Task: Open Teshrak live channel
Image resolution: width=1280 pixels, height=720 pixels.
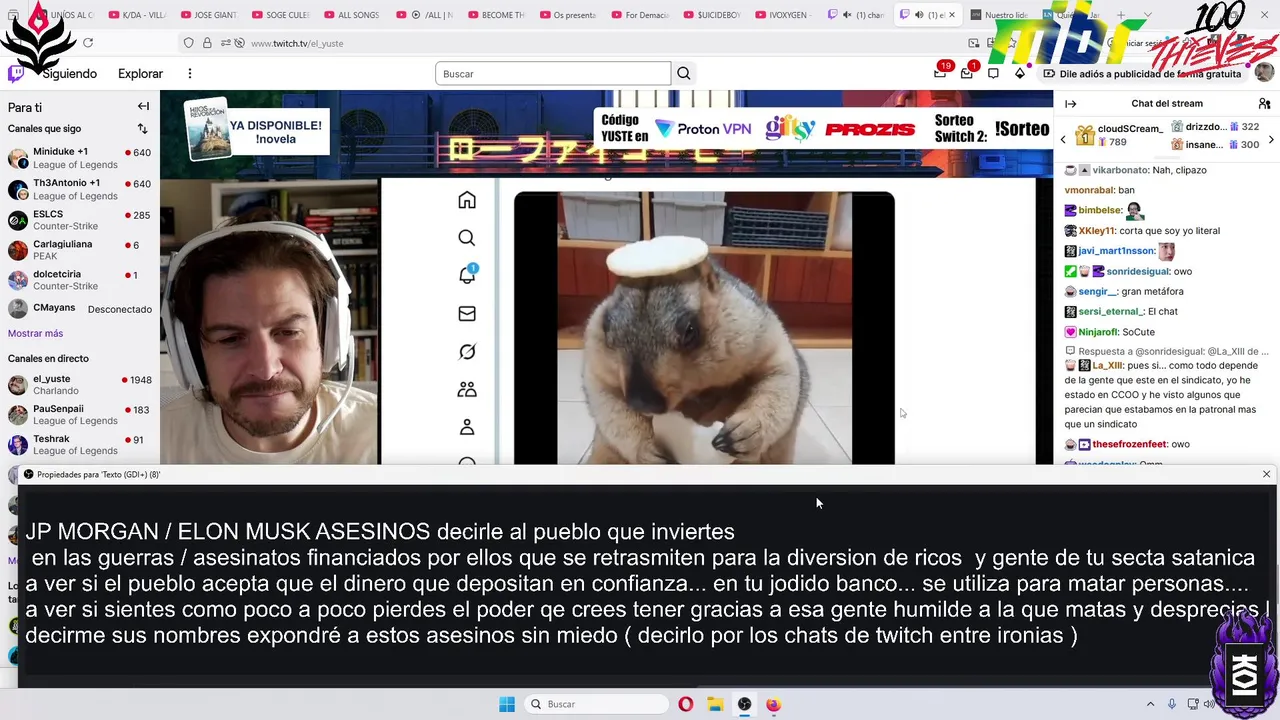Action: [80, 445]
